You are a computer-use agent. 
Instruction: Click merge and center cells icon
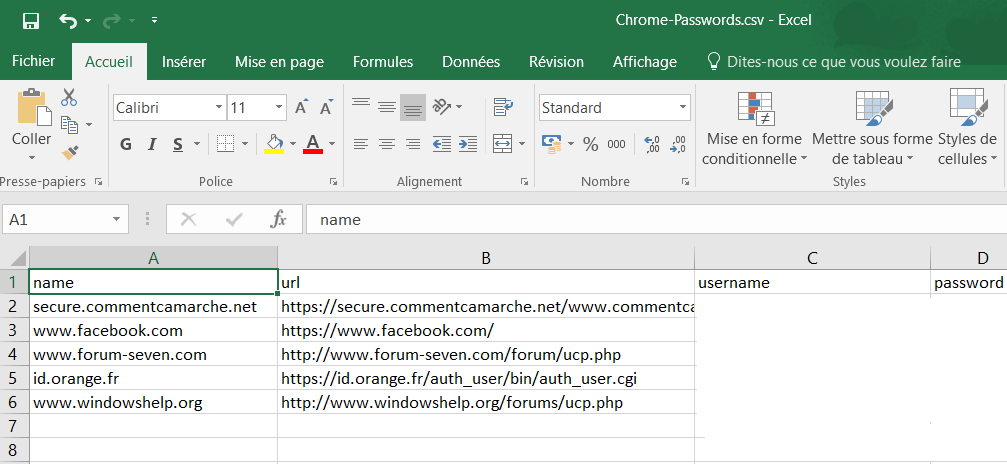pyautogui.click(x=502, y=144)
